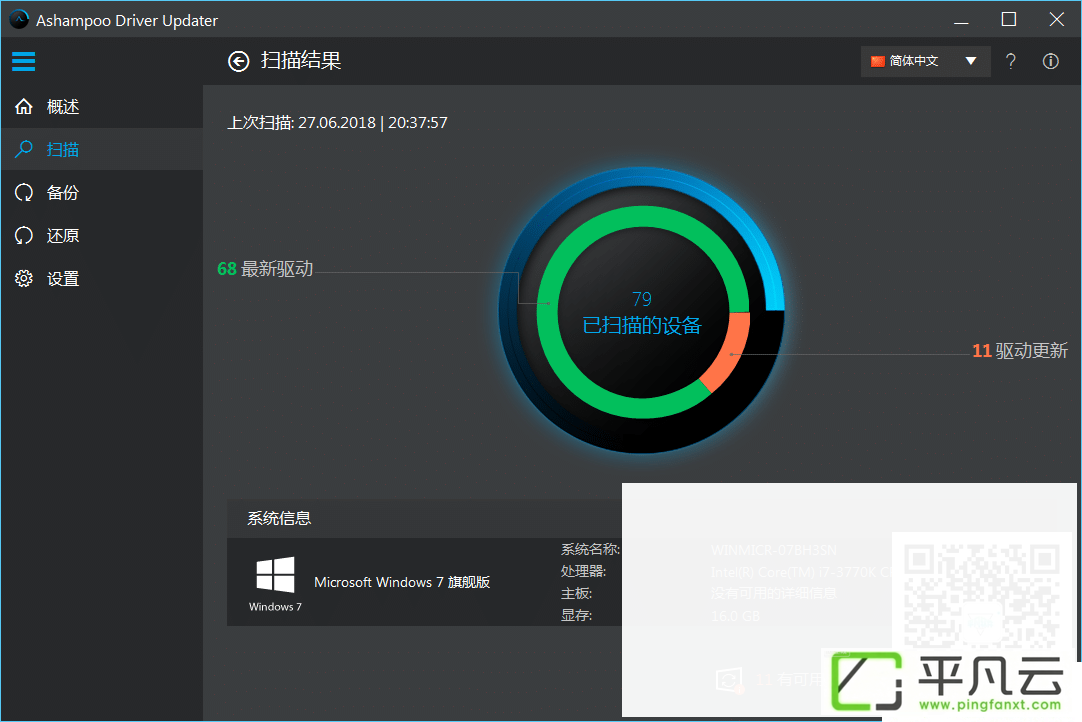Click the gear icon beside 设置
Viewport: 1082px width, 722px height.
pos(24,278)
